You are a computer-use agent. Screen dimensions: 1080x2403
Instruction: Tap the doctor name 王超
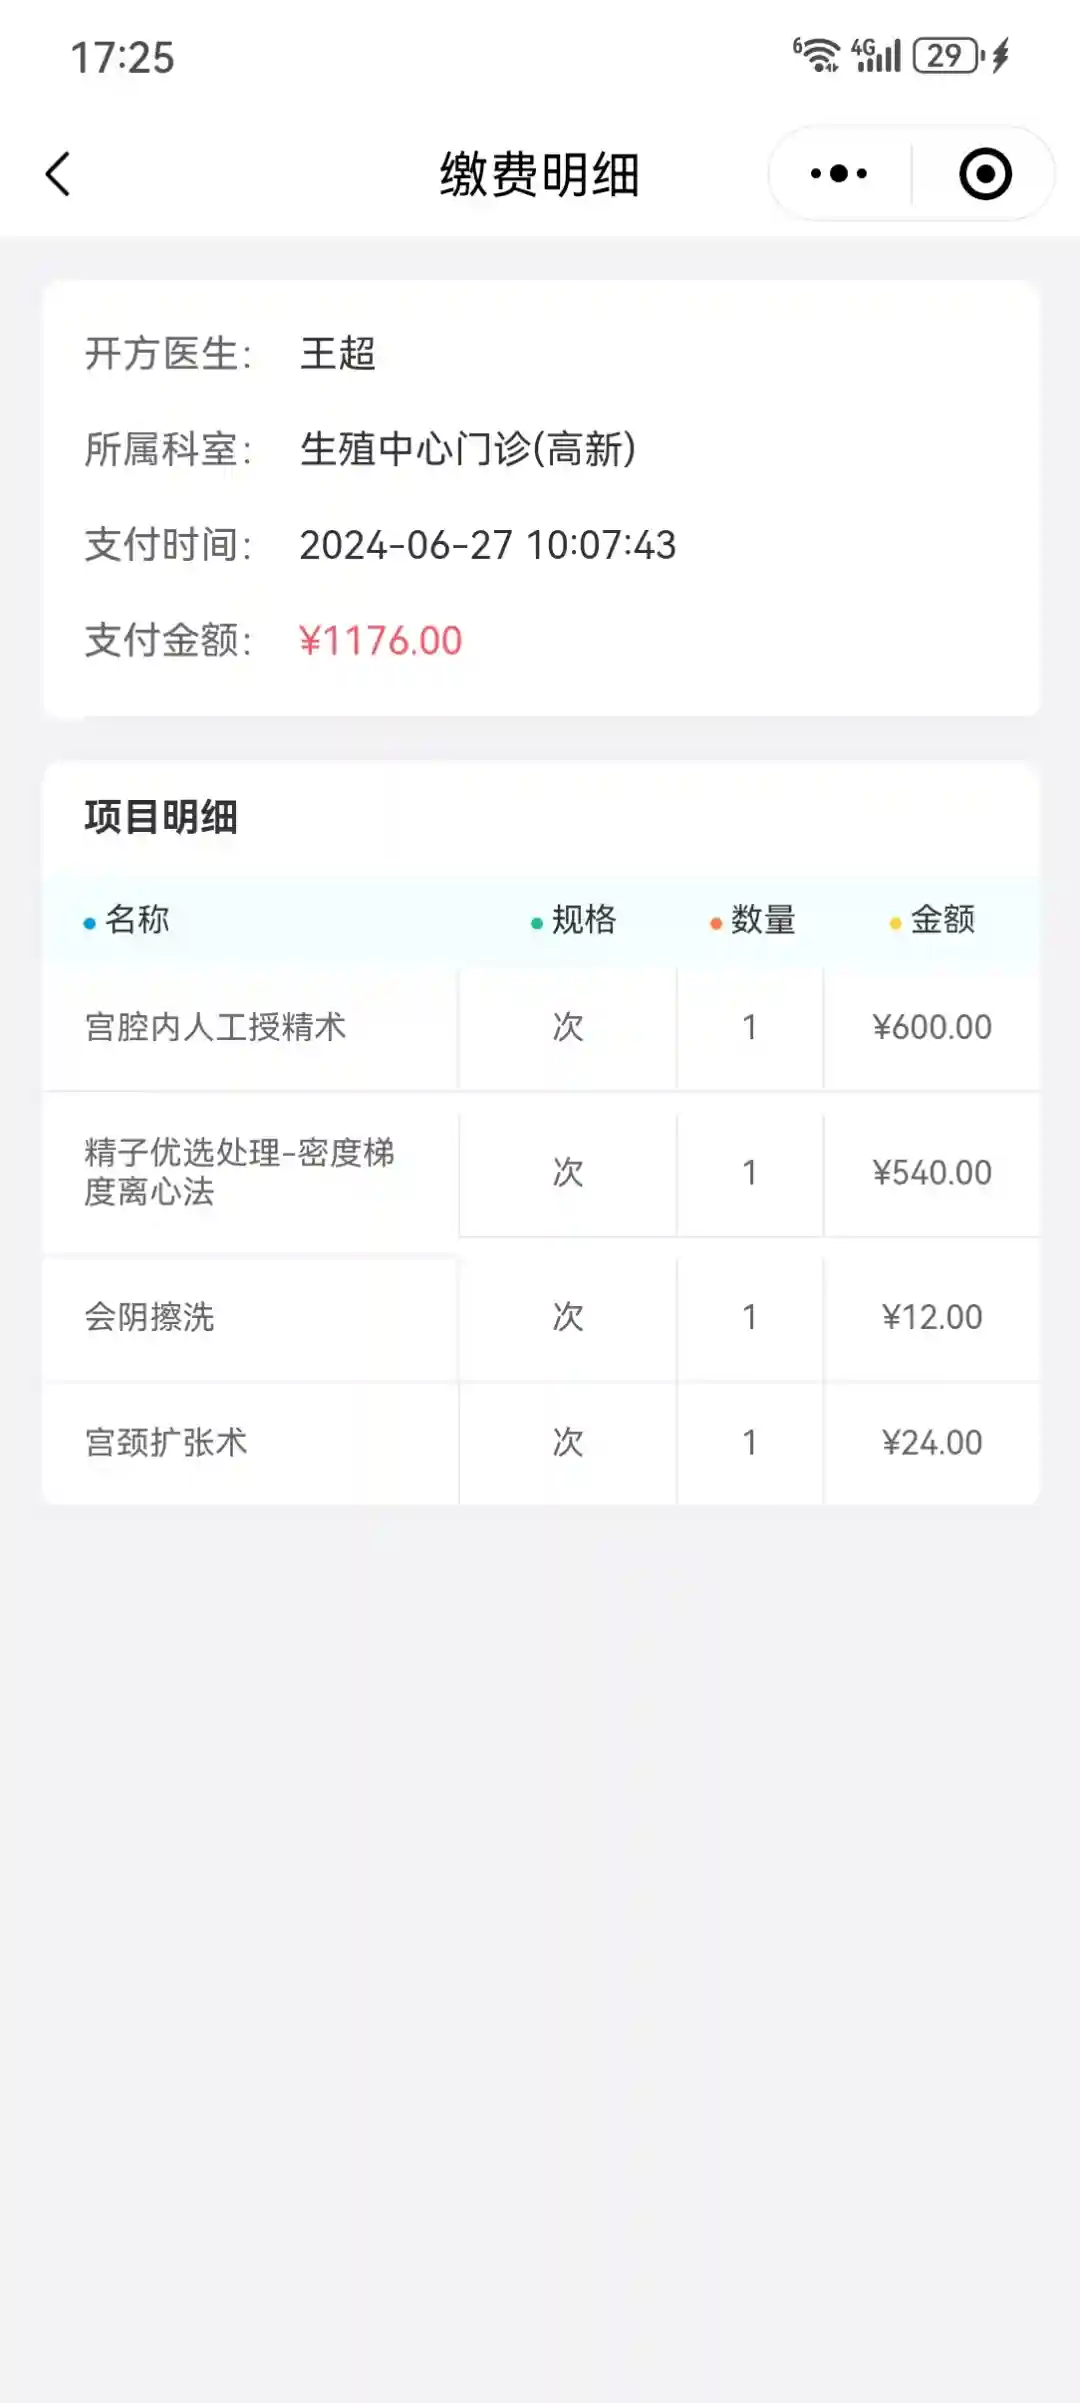tap(338, 354)
